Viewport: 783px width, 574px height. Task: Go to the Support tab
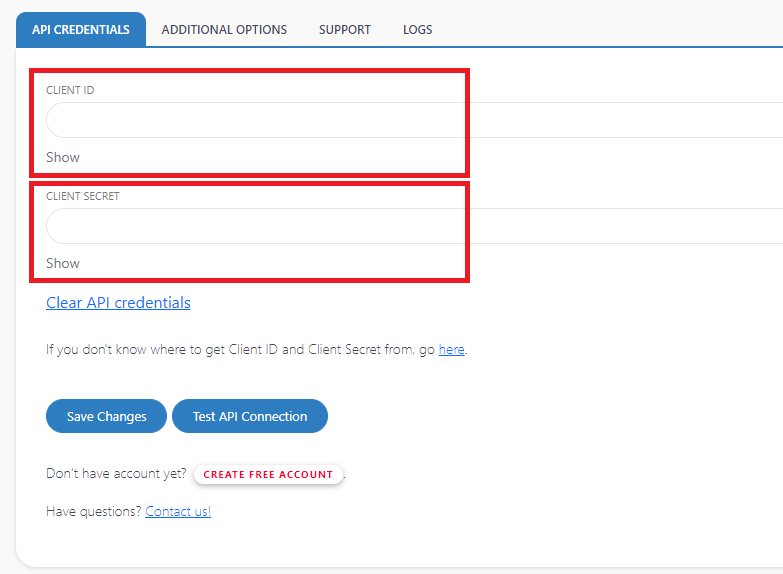[x=345, y=30]
